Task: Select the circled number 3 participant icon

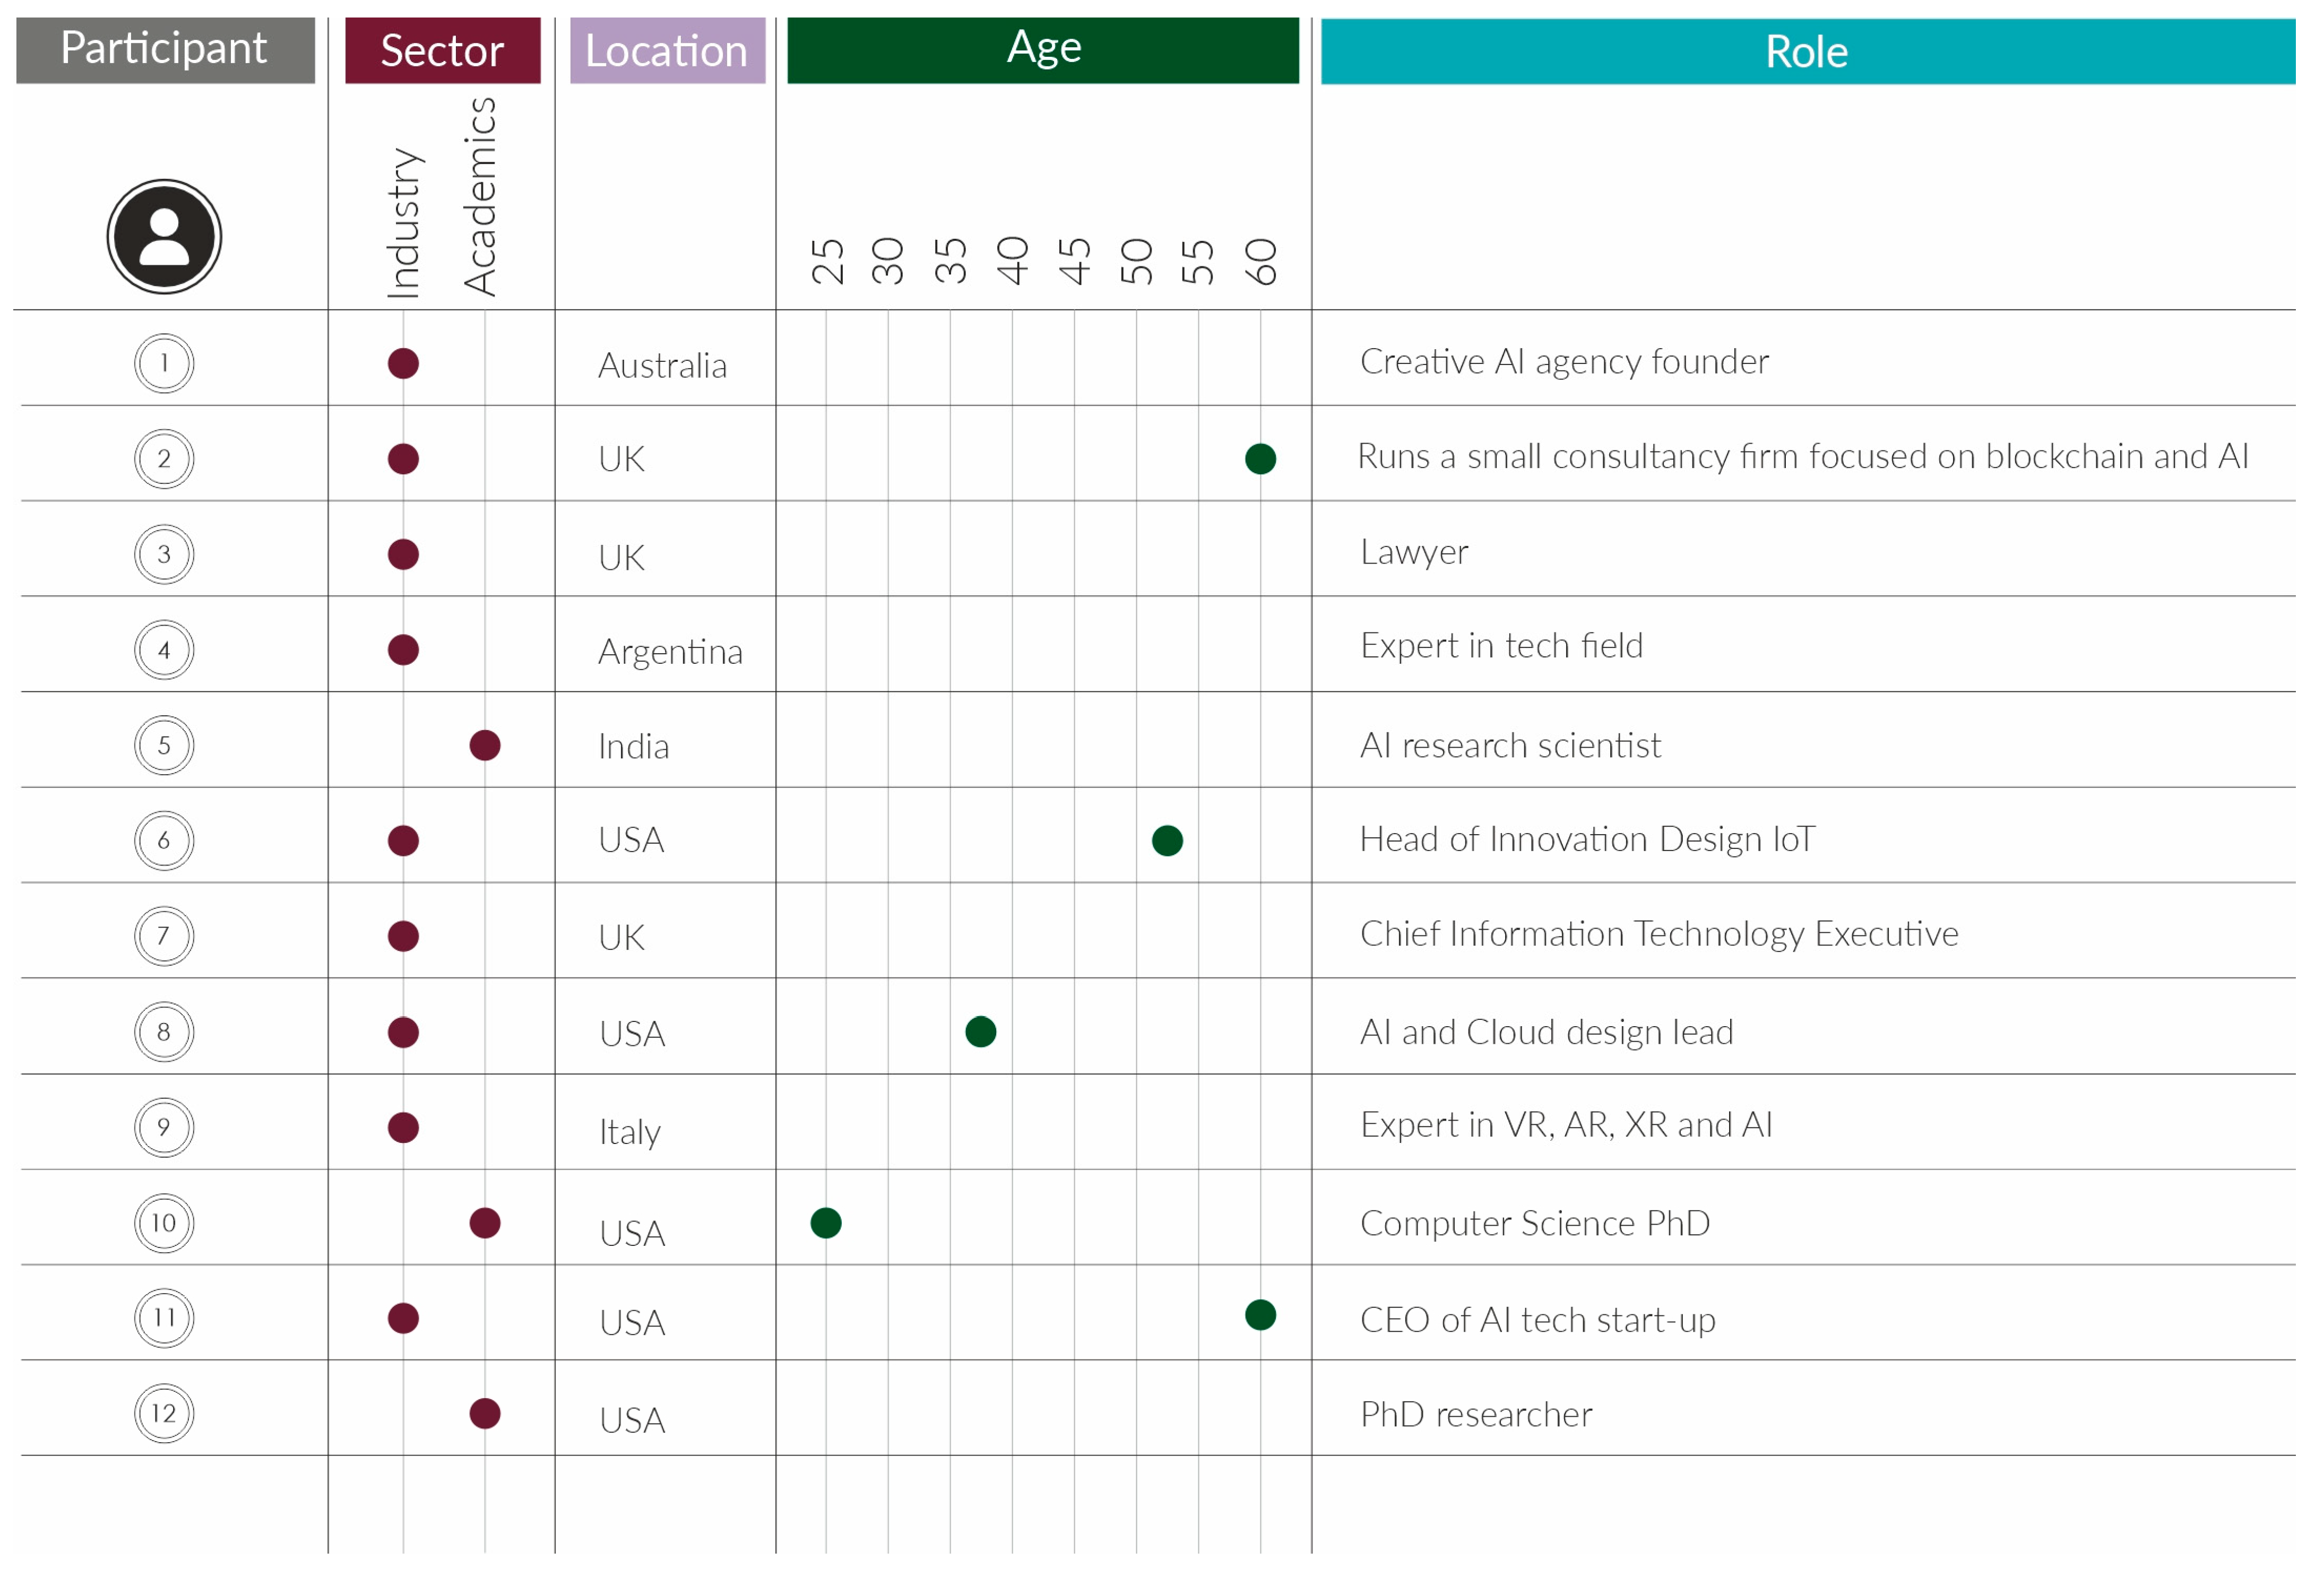Action: (164, 554)
